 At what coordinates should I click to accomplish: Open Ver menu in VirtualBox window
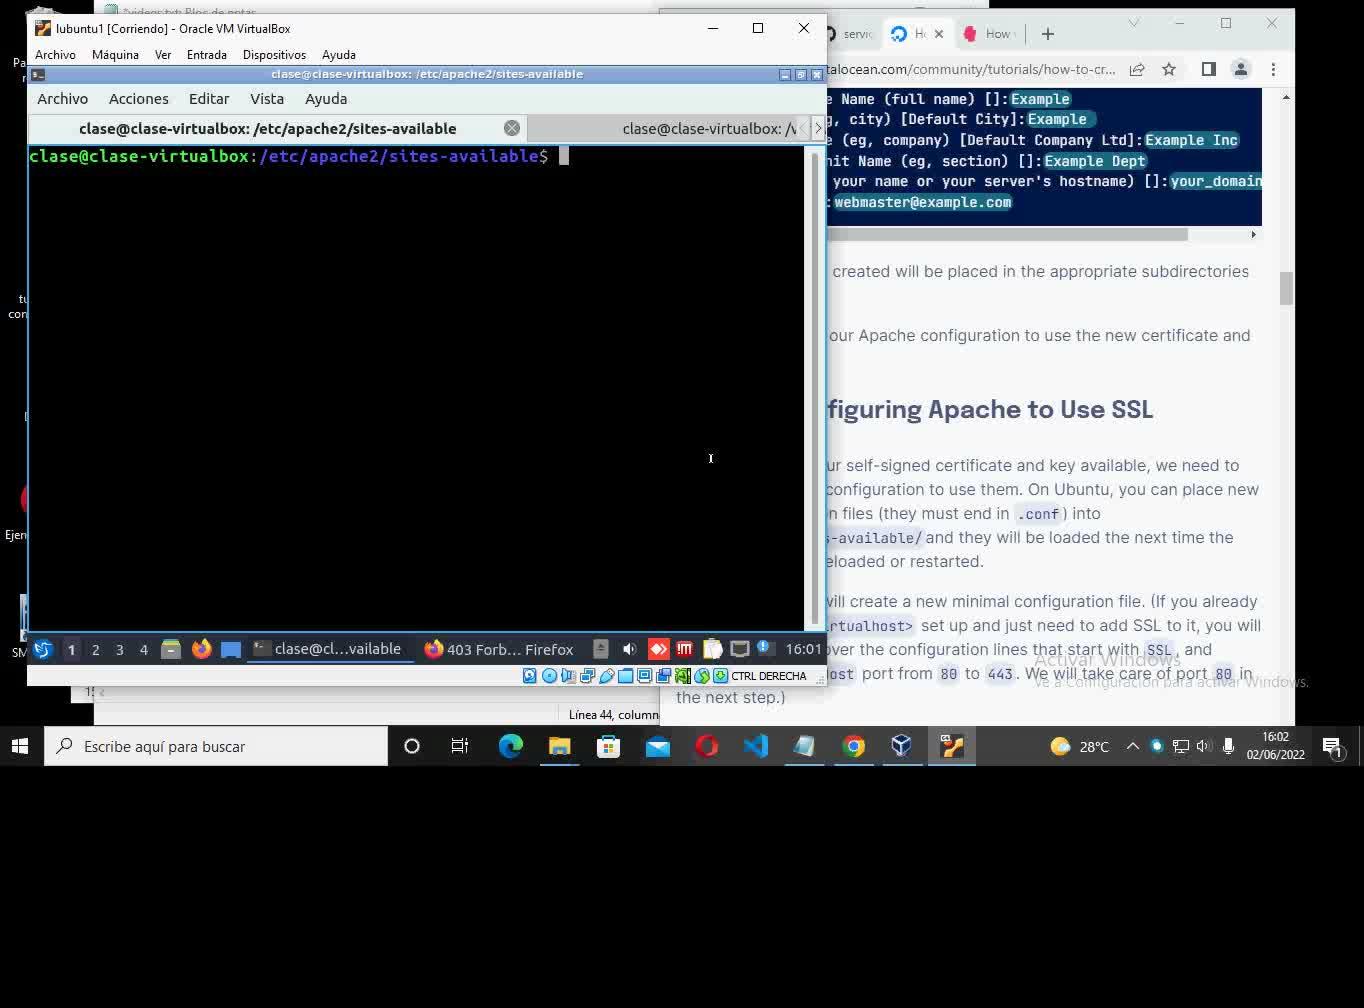click(x=163, y=55)
